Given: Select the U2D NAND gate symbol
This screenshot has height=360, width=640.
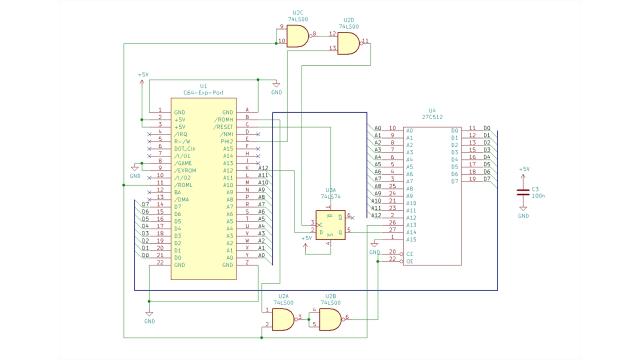Looking at the screenshot, I should point(349,44).
